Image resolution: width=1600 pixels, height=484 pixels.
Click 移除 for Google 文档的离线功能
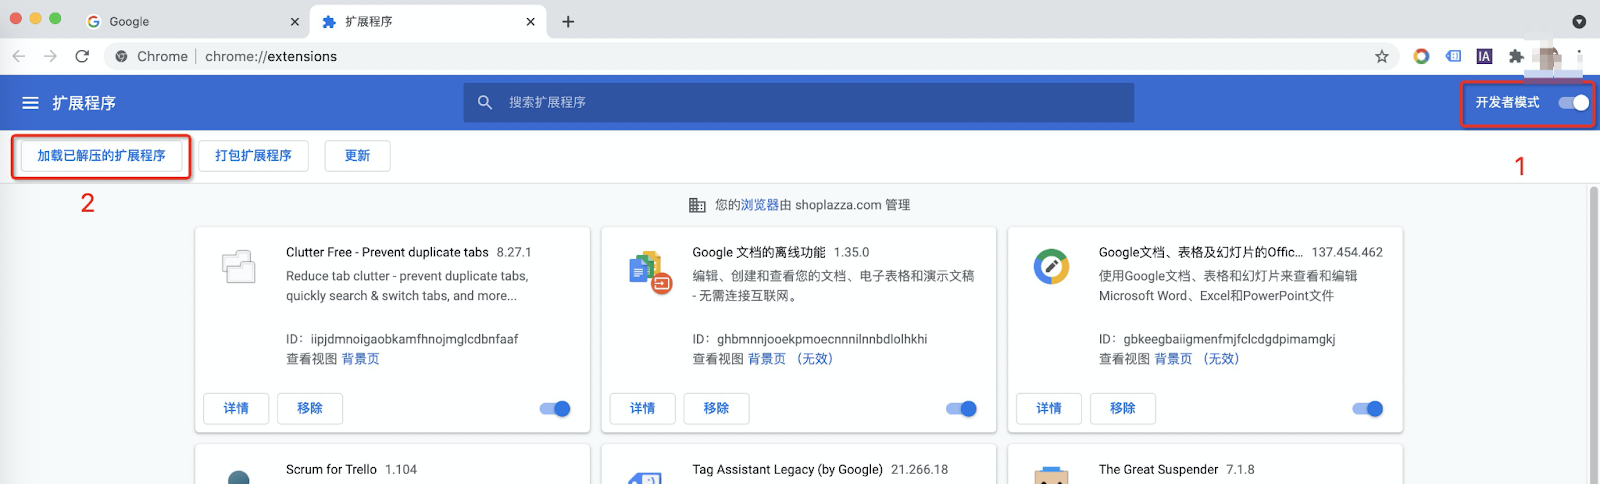[716, 408]
